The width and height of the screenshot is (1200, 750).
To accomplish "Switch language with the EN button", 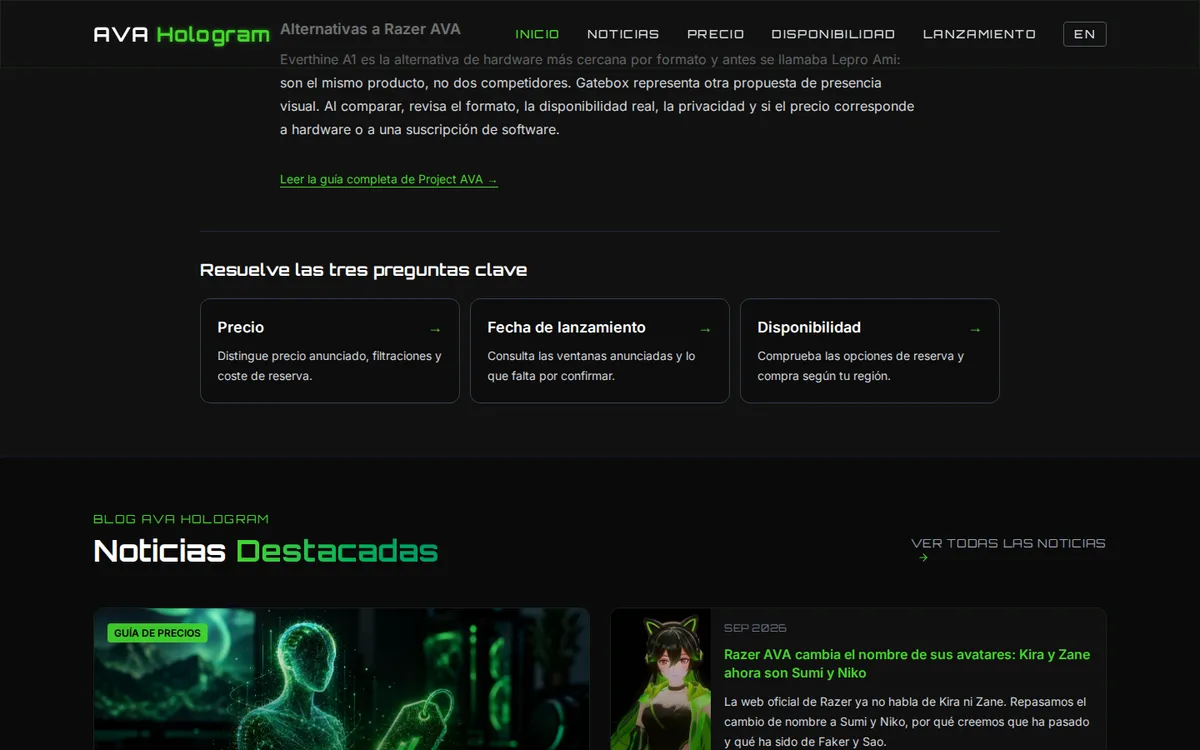I will (1084, 34).
